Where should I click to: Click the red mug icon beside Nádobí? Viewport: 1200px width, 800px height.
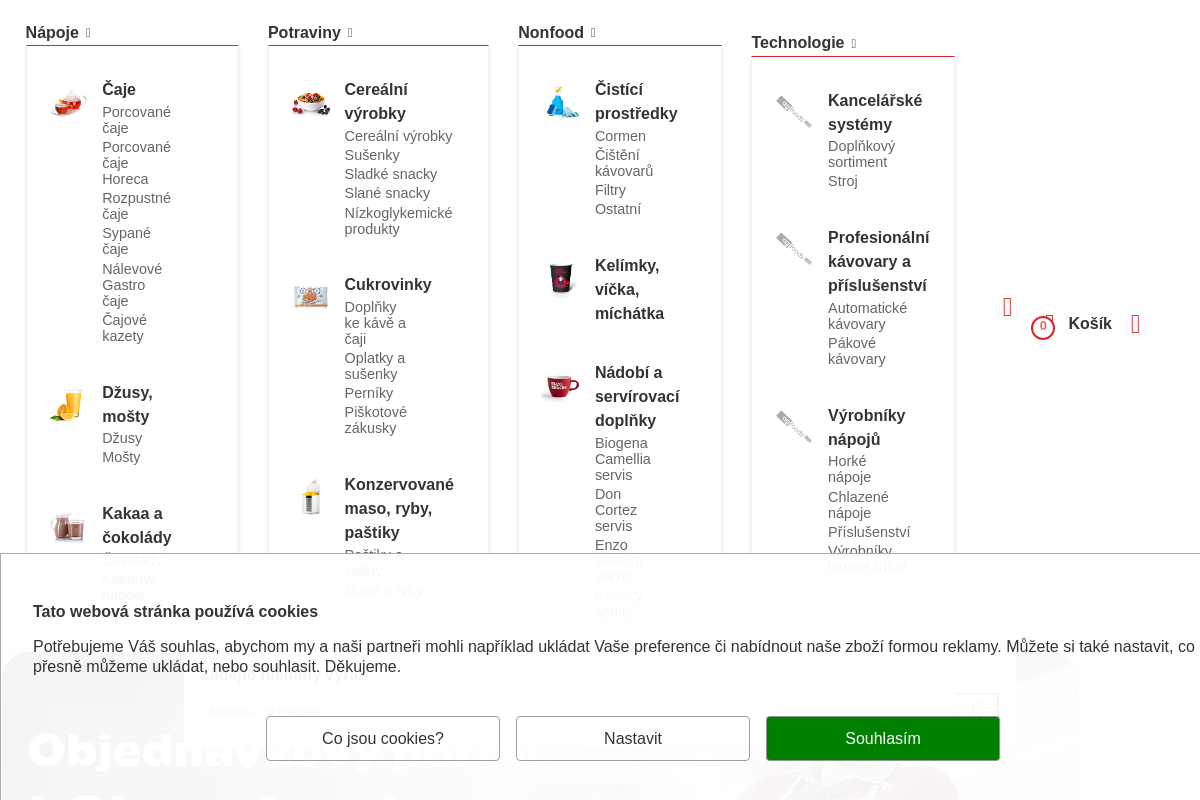(x=561, y=386)
